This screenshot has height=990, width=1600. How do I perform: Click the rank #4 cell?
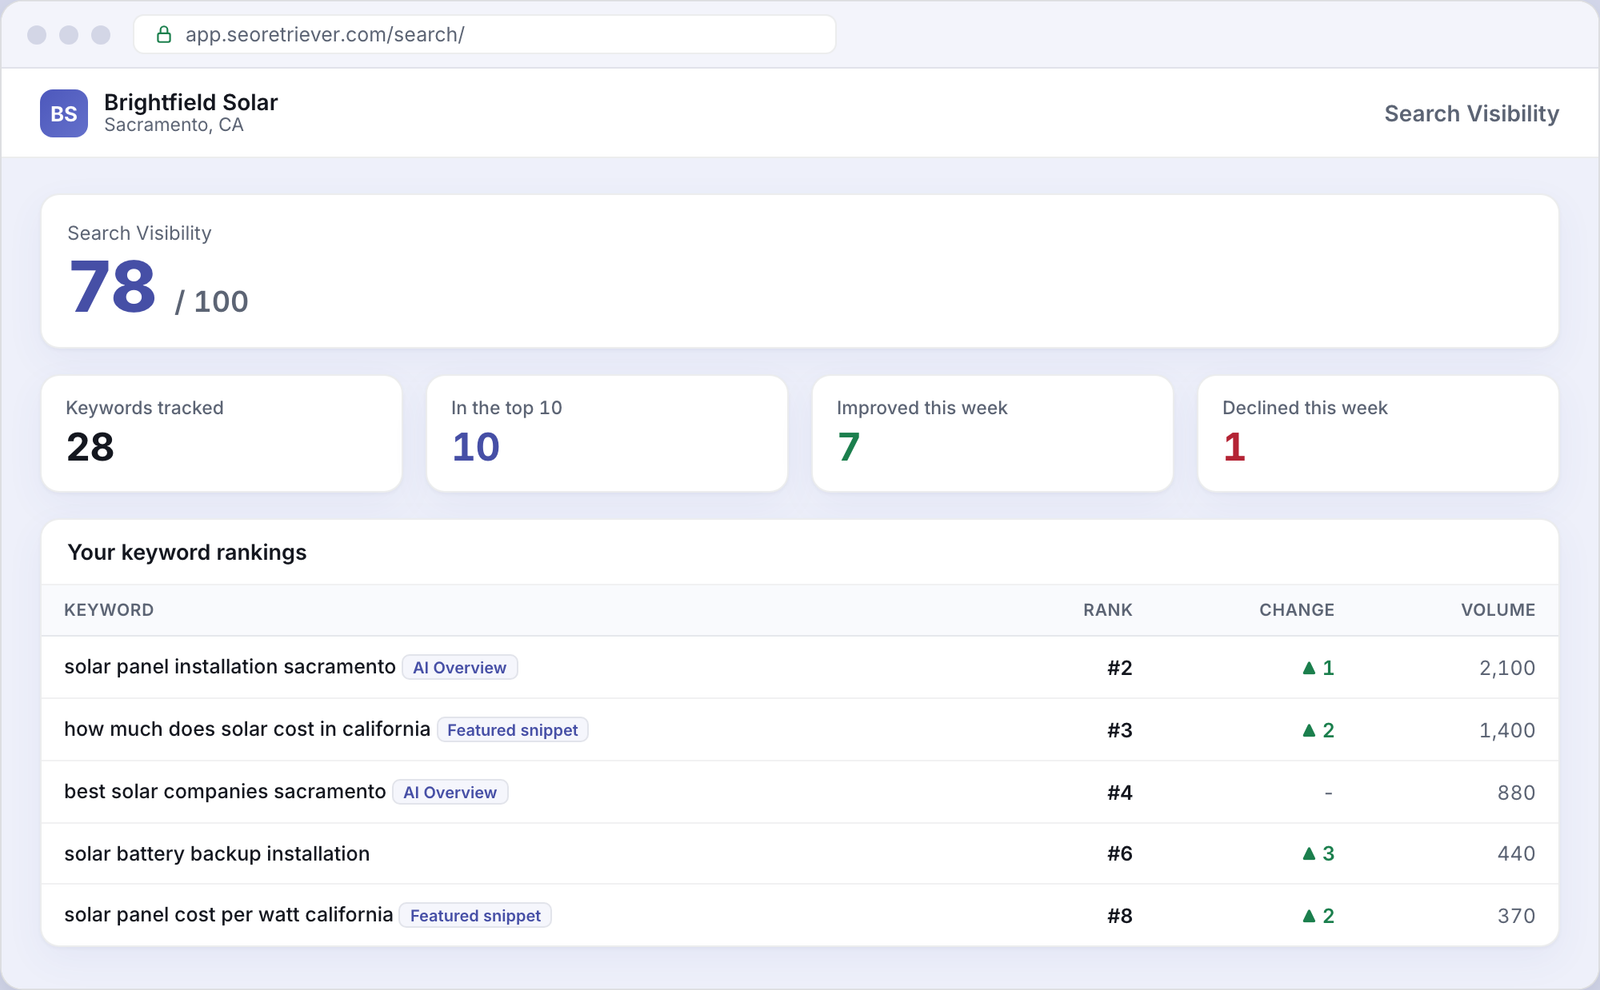(x=1120, y=793)
